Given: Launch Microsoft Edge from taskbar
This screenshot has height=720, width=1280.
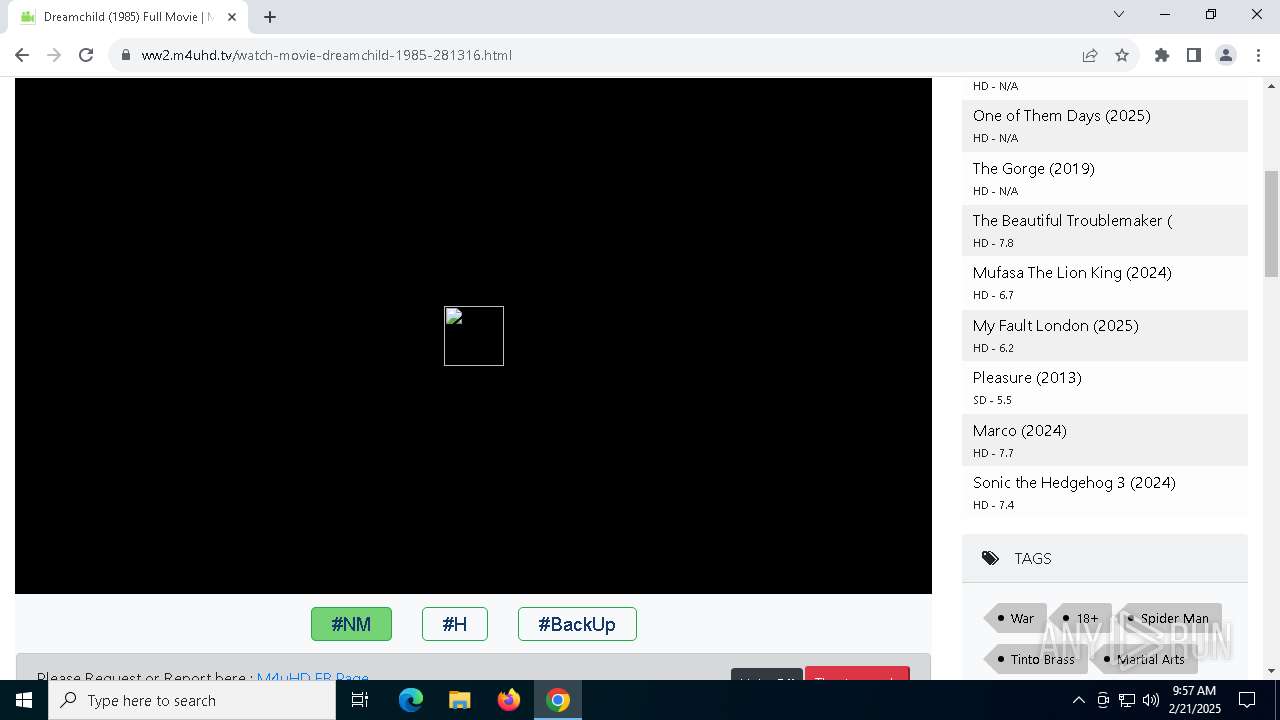Looking at the screenshot, I should (411, 700).
